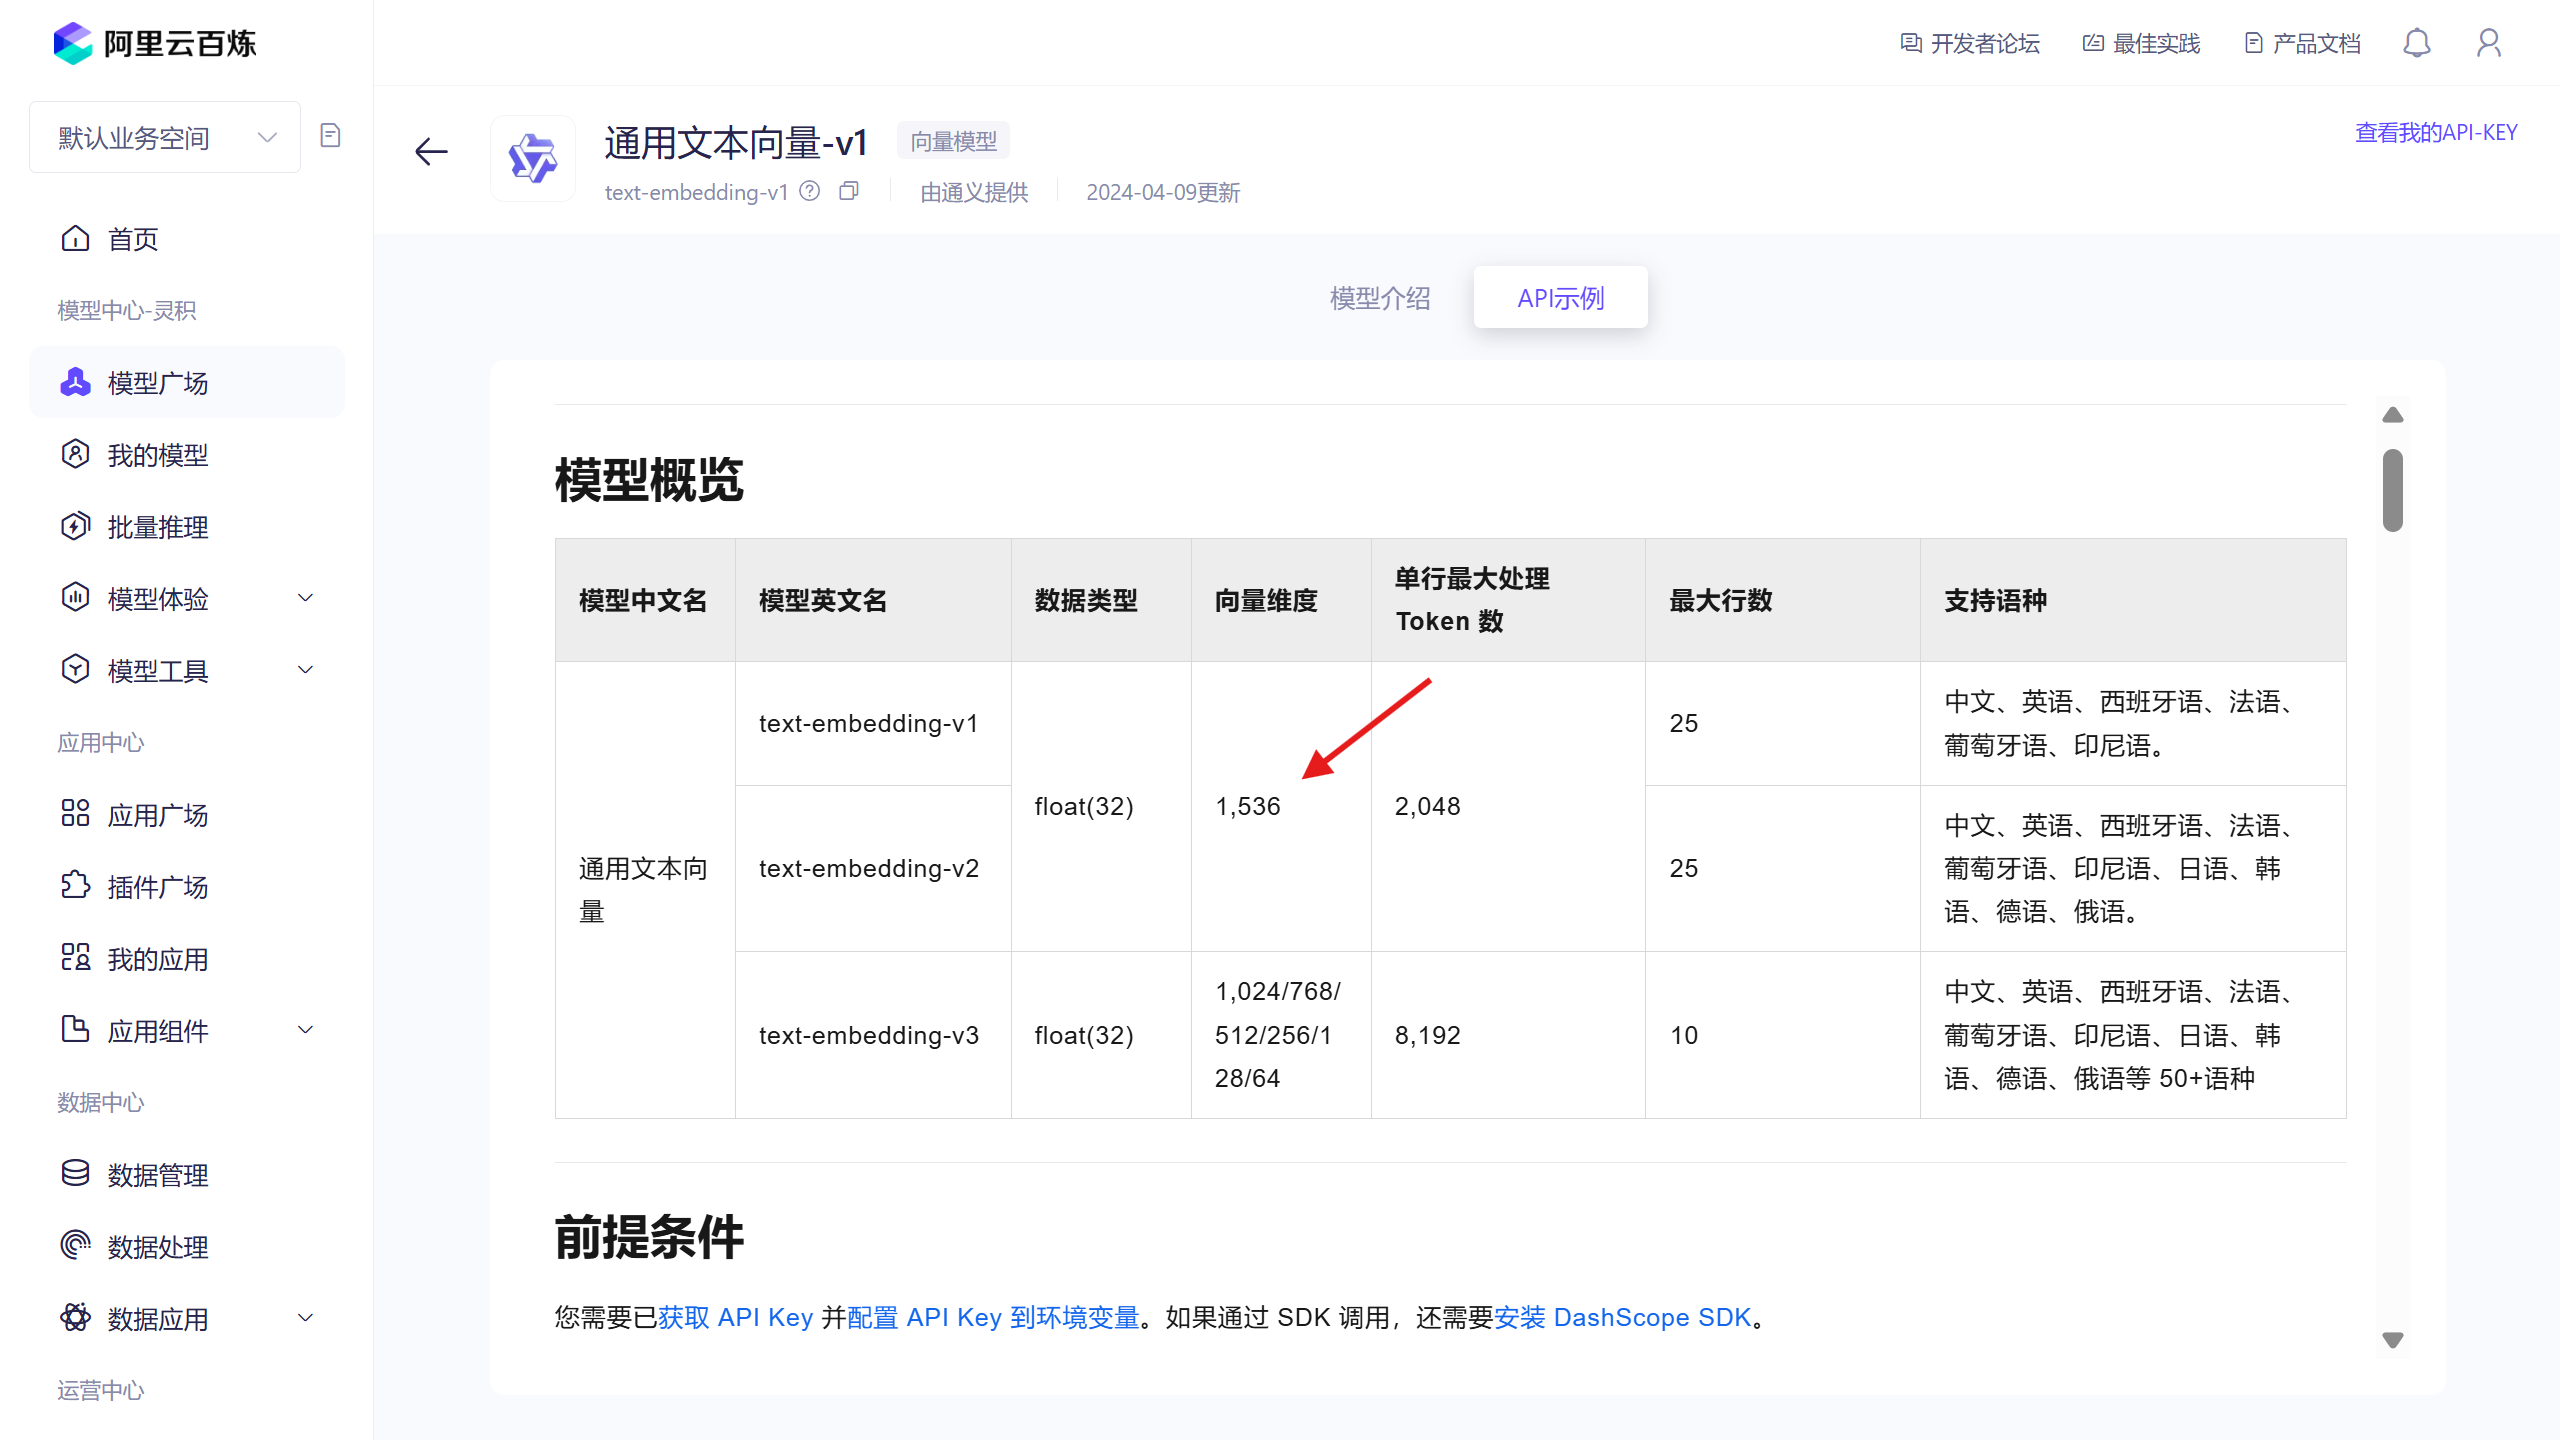The width and height of the screenshot is (2560, 1440).
Task: Go to 批量推理 in the sidebar
Action: coord(158,527)
